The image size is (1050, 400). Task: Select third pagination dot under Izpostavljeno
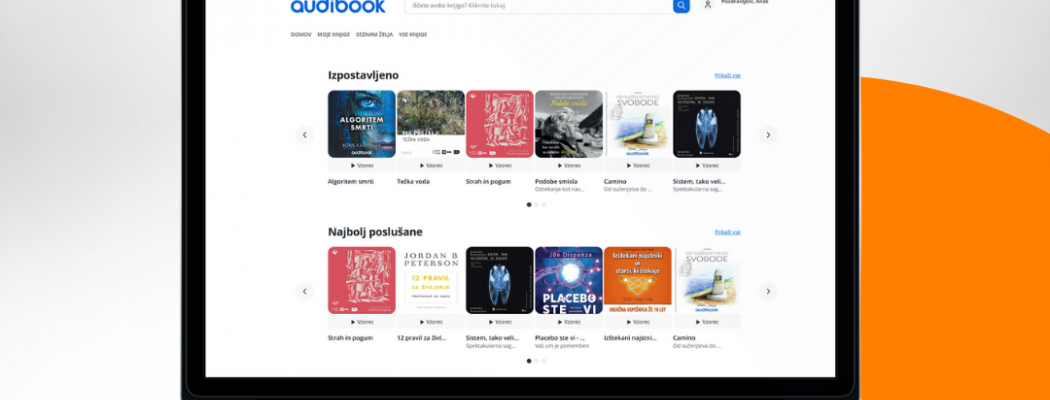544,205
